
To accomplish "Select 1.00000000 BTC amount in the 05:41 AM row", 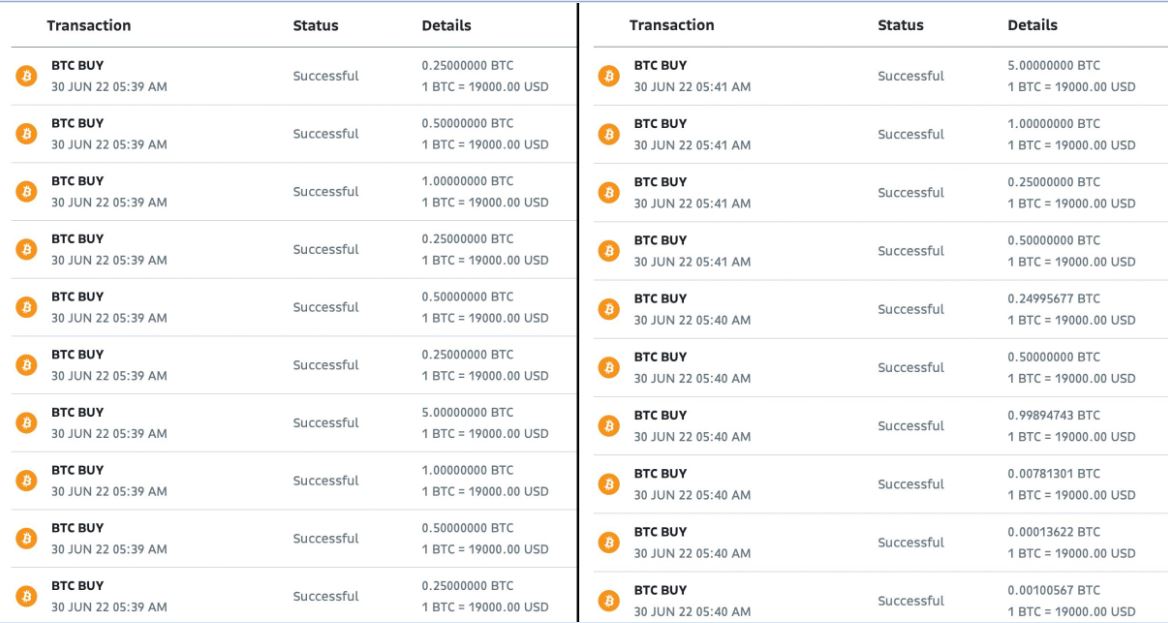I will (1053, 124).
